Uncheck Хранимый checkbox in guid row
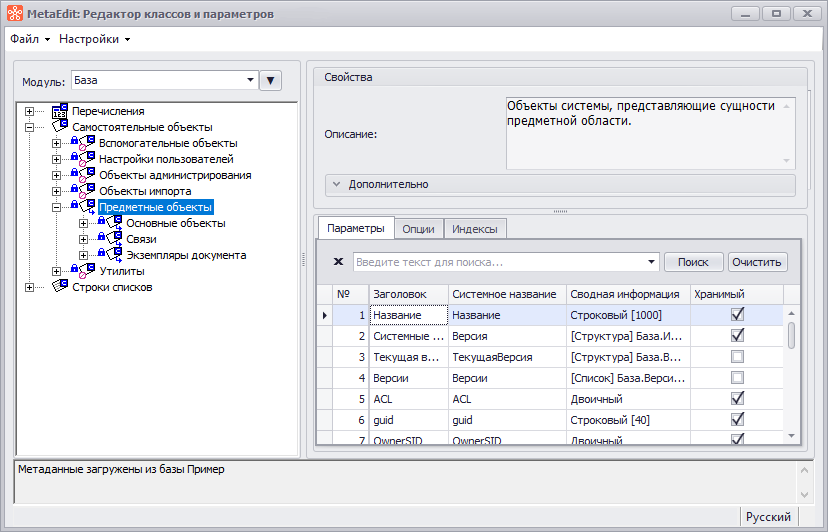Viewport: 828px width, 532px height. click(x=738, y=420)
